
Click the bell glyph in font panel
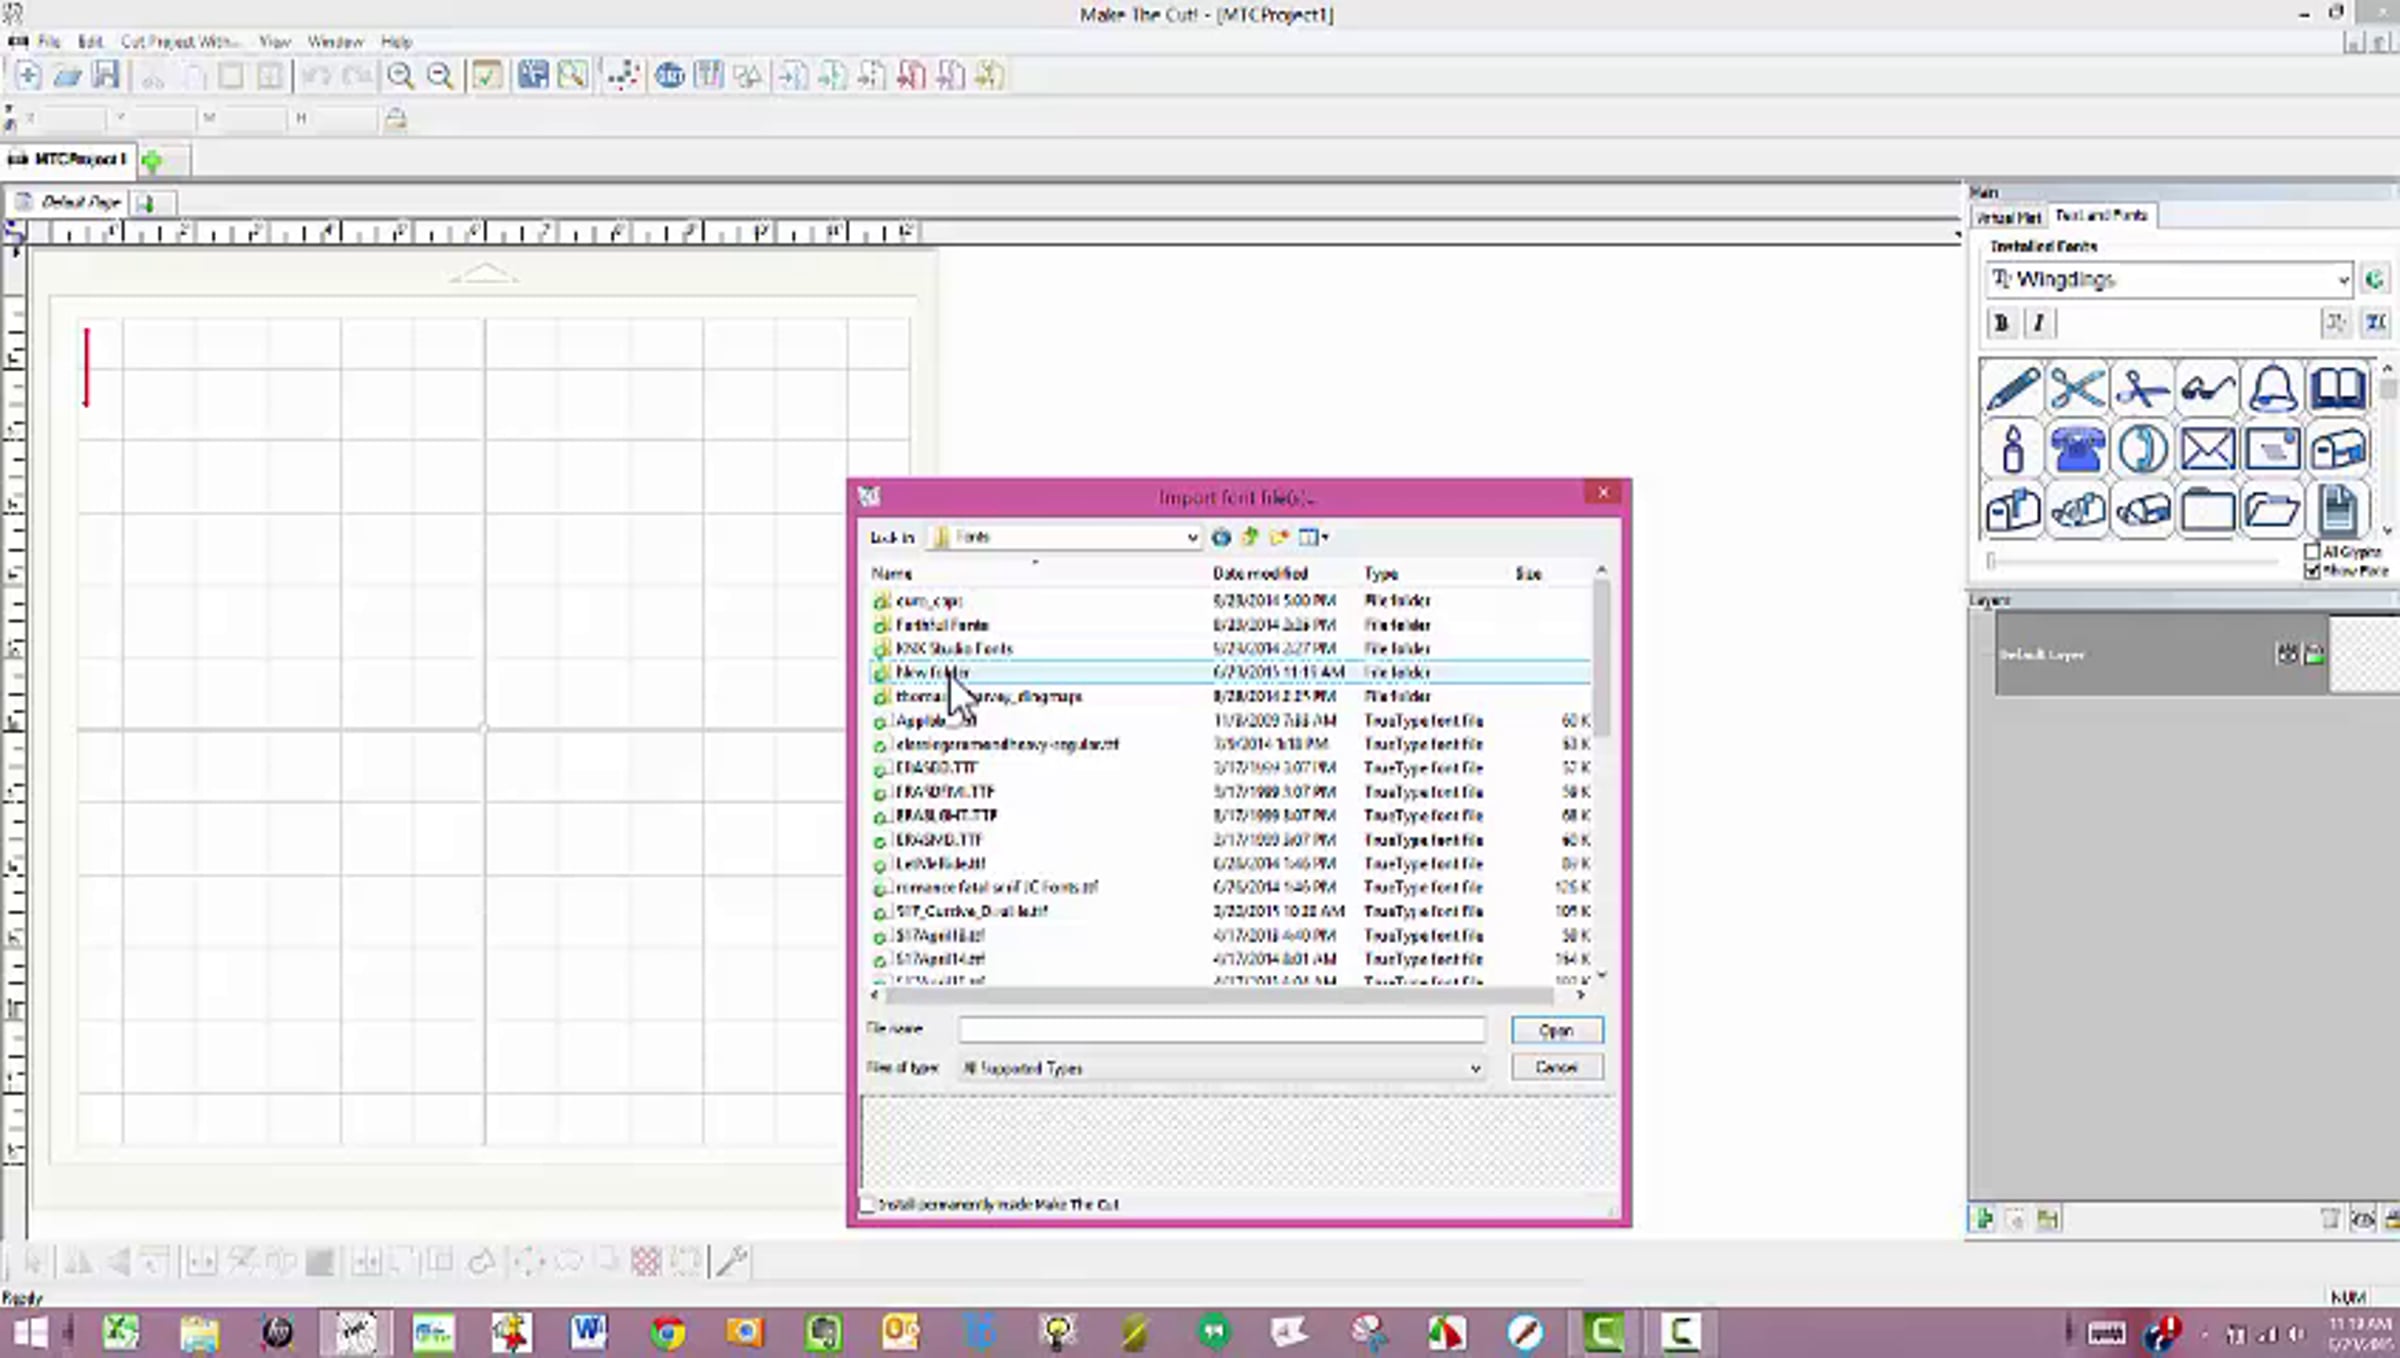tap(2272, 388)
